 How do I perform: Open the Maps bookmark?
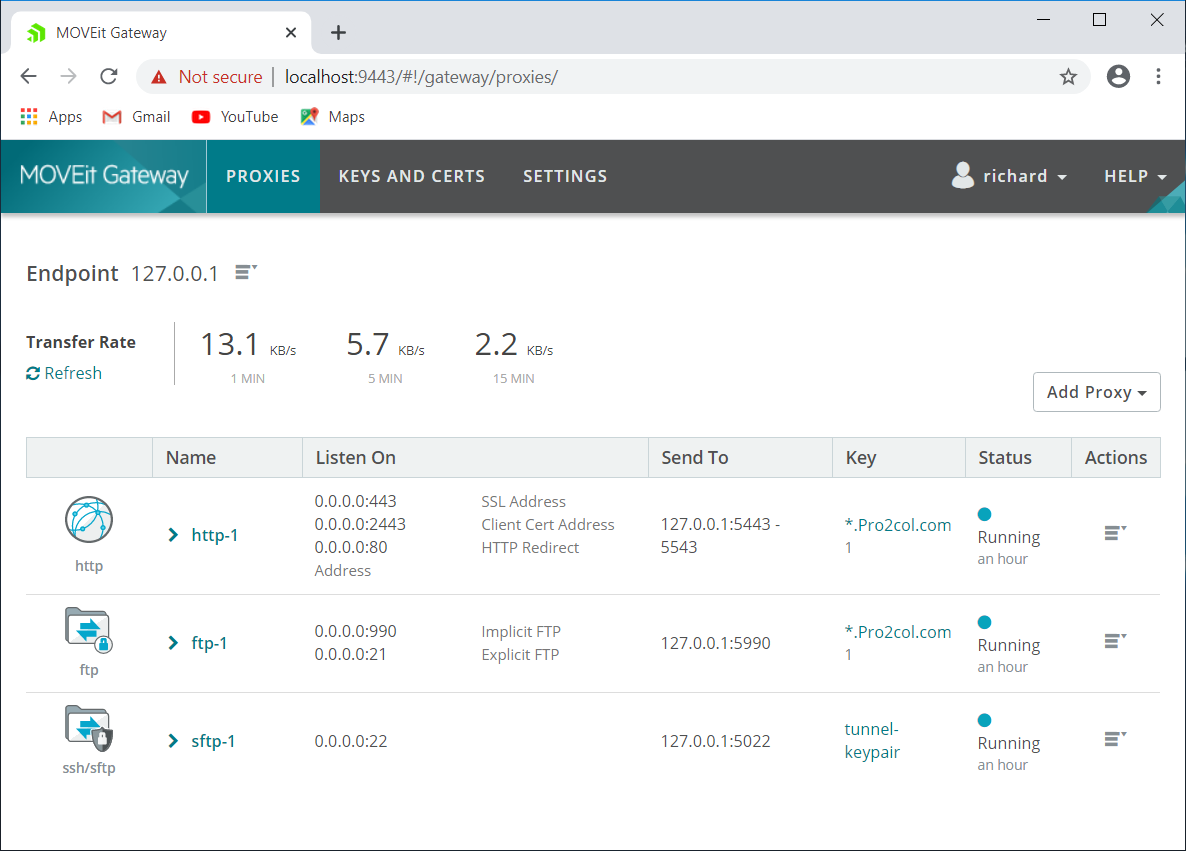click(x=332, y=116)
